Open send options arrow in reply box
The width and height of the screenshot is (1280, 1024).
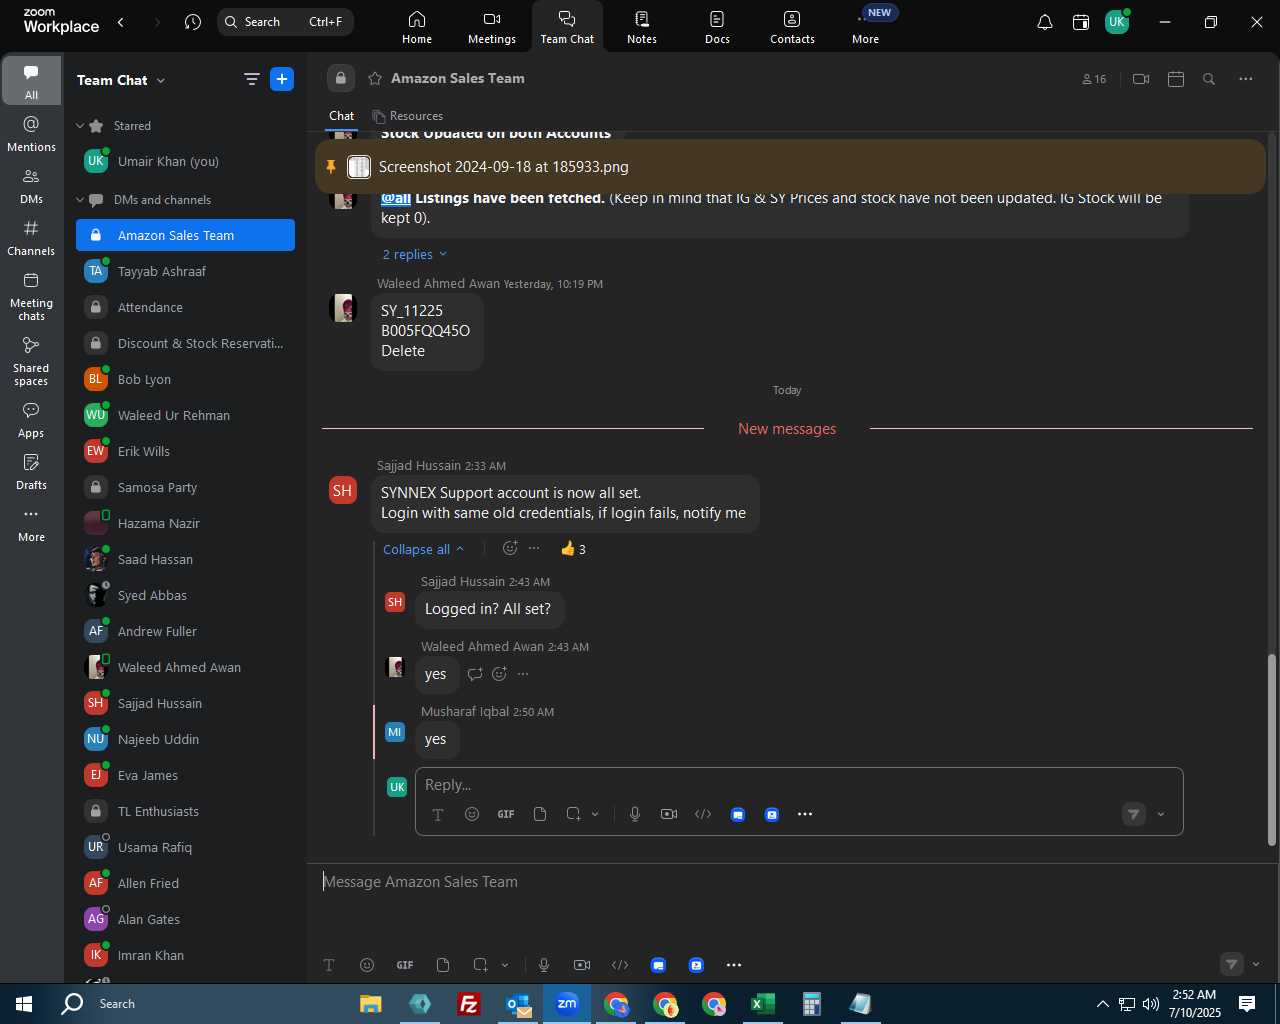(1161, 814)
